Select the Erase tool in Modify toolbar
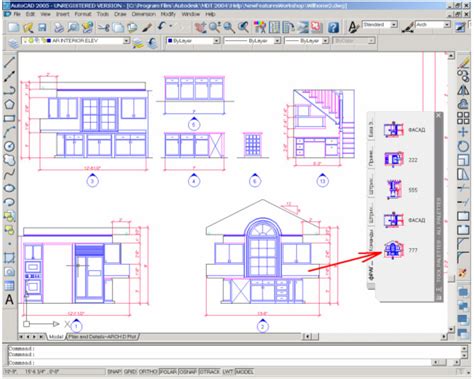This screenshot has width=474, height=379. [463, 62]
